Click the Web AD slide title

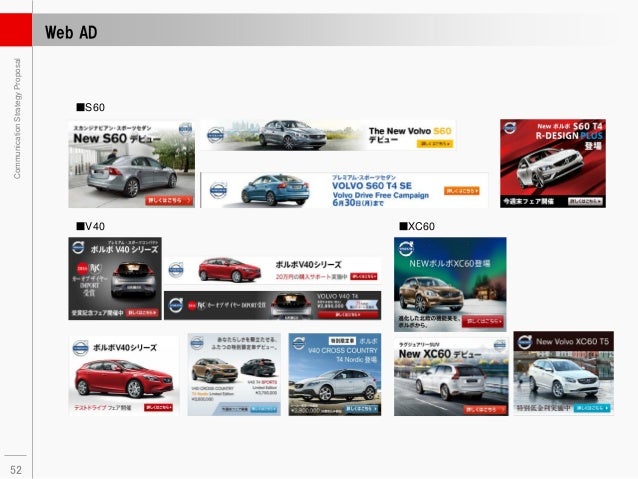71,33
